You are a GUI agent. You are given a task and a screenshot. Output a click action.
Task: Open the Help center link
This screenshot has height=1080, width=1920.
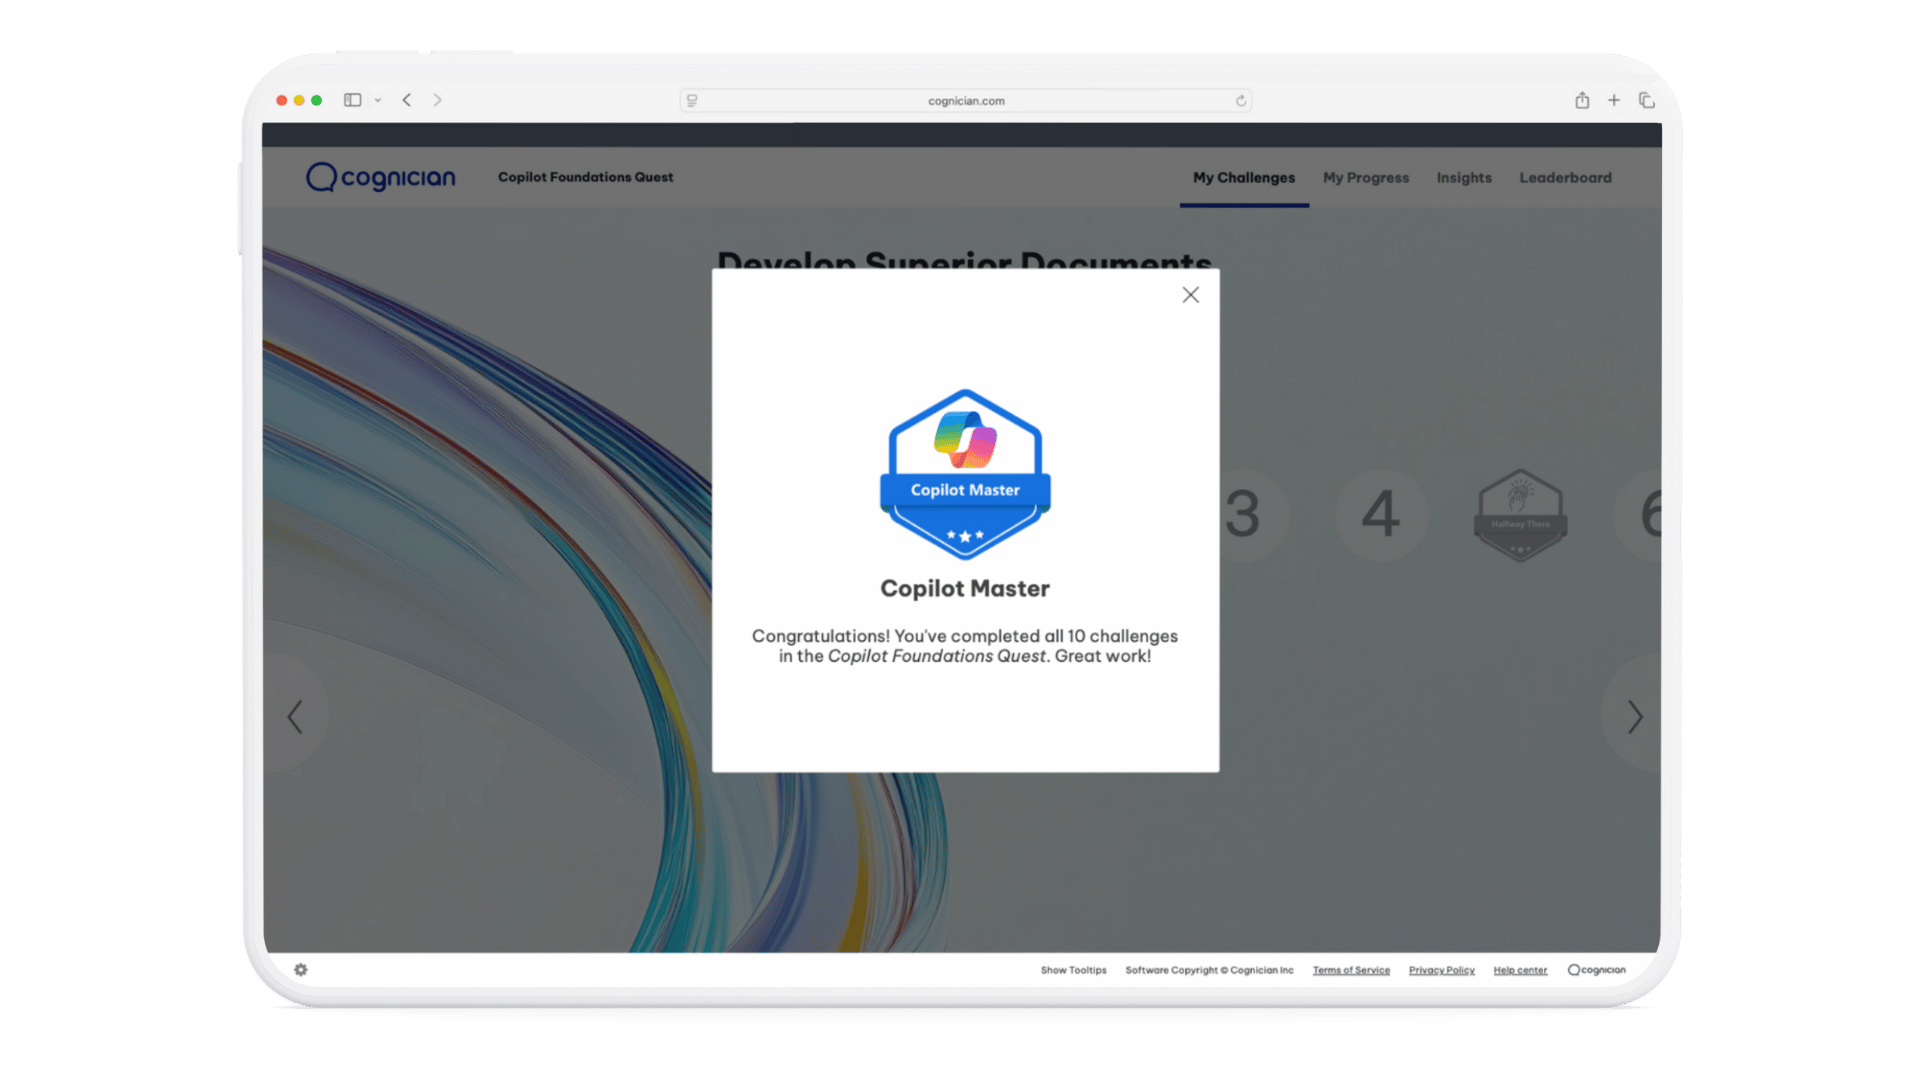1520,970
